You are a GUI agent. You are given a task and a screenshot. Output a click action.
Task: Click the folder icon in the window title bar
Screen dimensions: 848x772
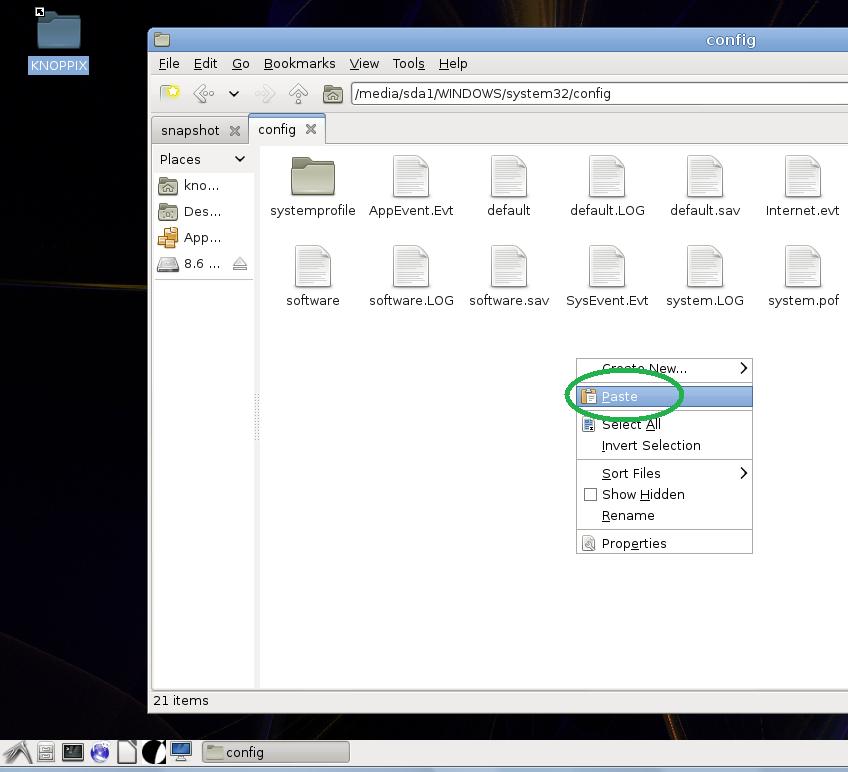[x=162, y=39]
